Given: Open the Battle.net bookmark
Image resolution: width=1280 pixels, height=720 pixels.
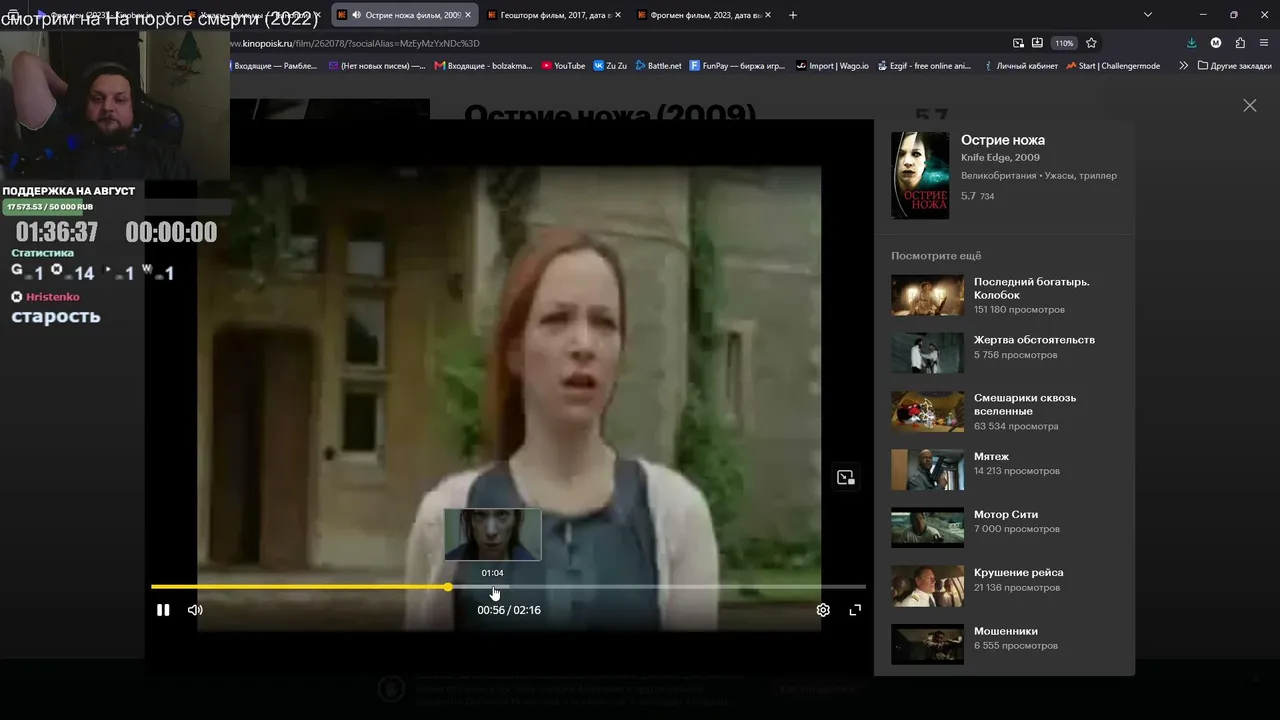Looking at the screenshot, I should coord(658,66).
